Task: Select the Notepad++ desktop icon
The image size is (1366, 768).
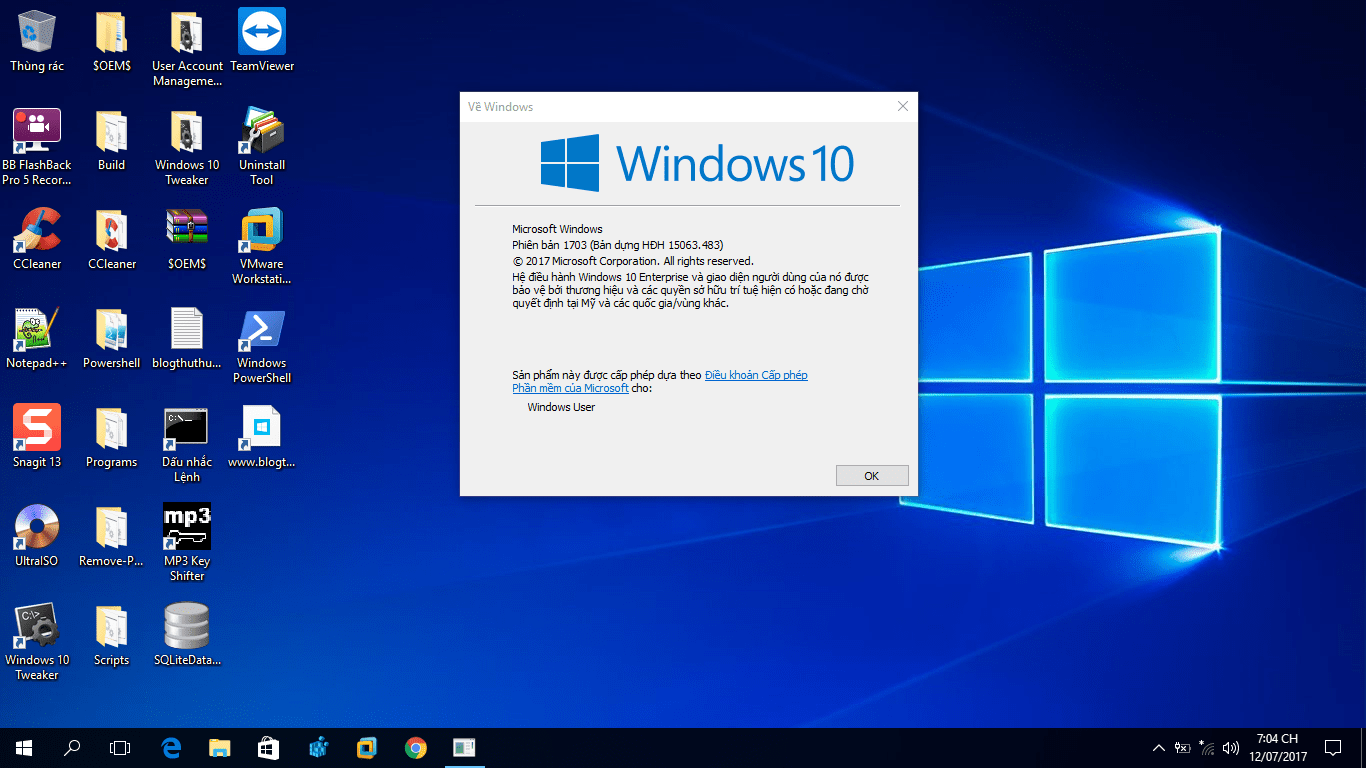Action: pyautogui.click(x=37, y=330)
